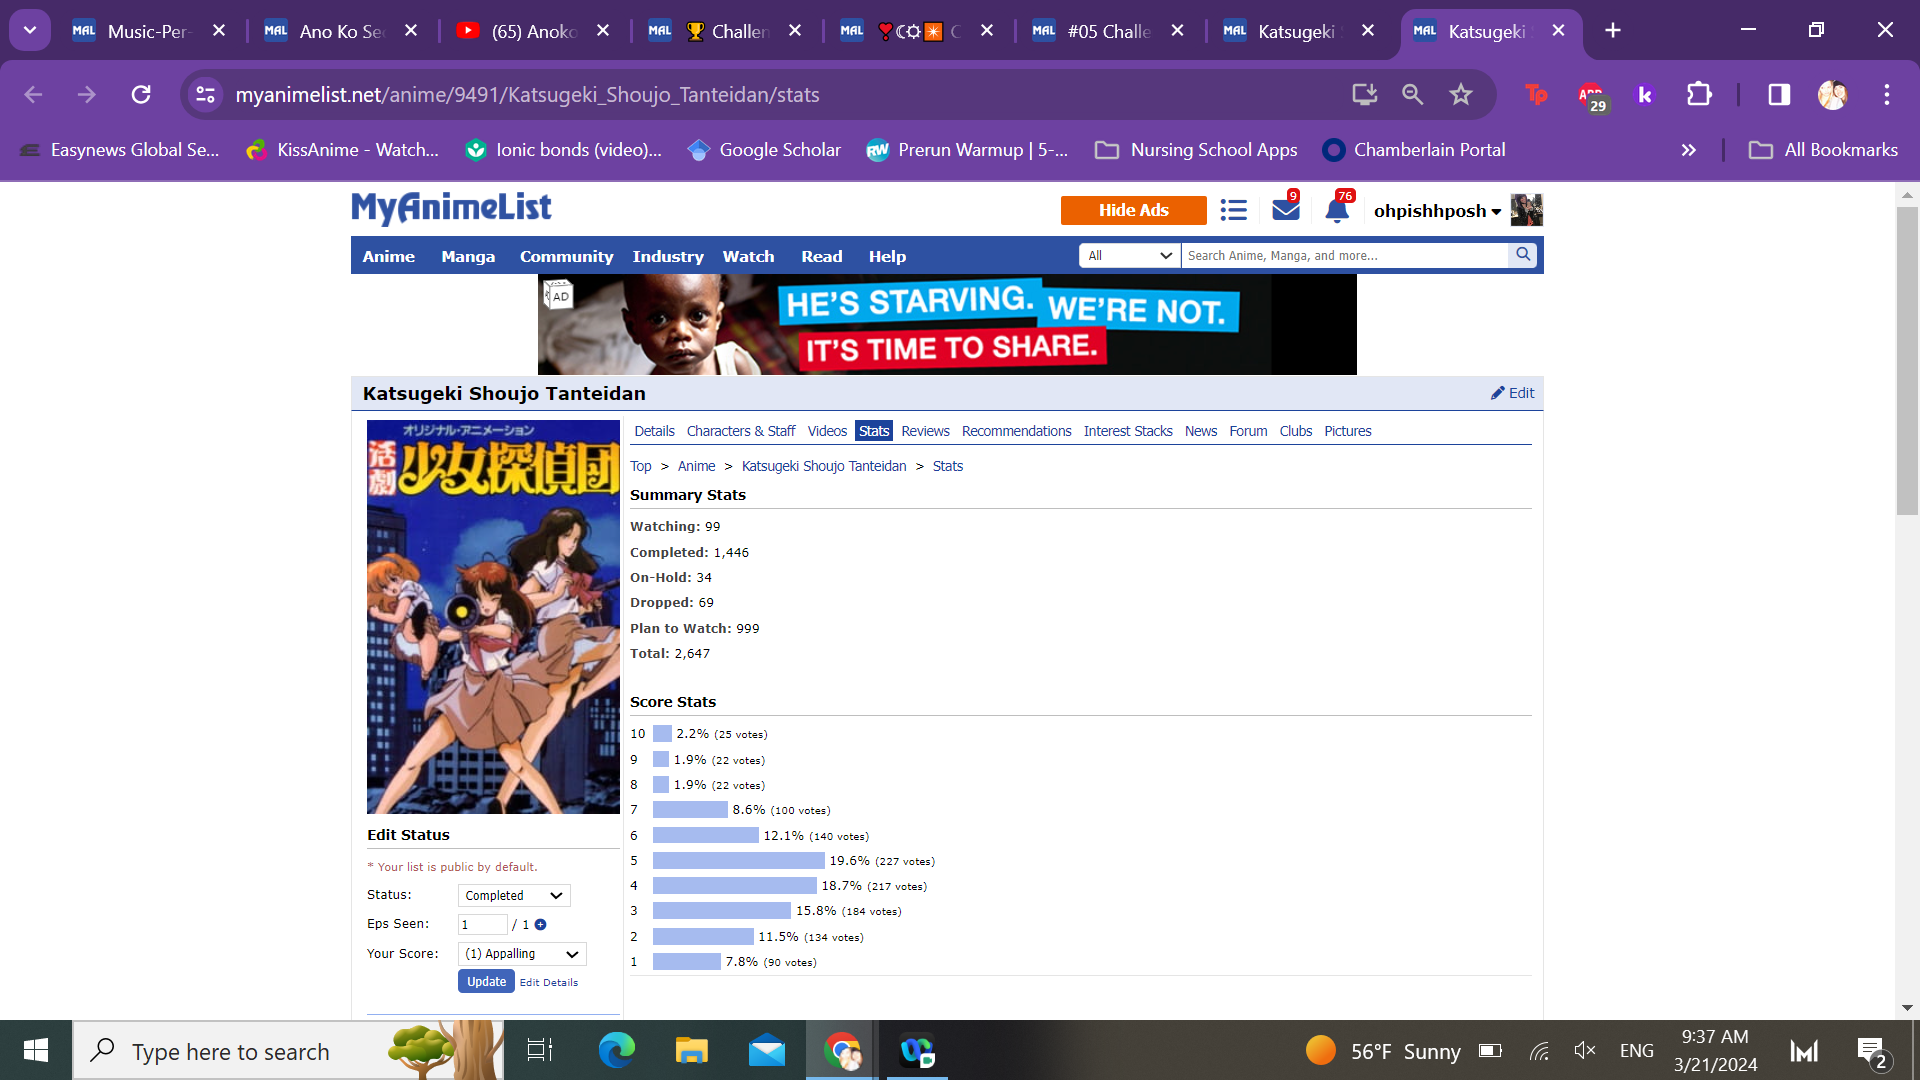This screenshot has height=1080, width=1920.
Task: Click the orange Hide Ads button
Action: coord(1133,210)
